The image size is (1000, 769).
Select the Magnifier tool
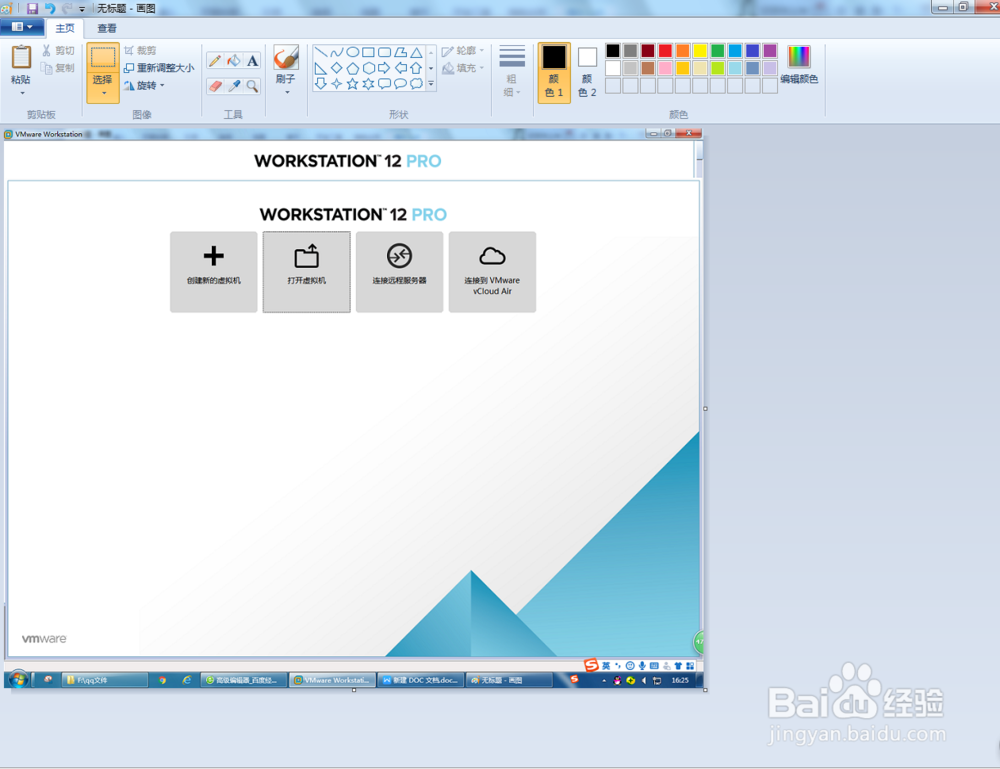coord(253,85)
